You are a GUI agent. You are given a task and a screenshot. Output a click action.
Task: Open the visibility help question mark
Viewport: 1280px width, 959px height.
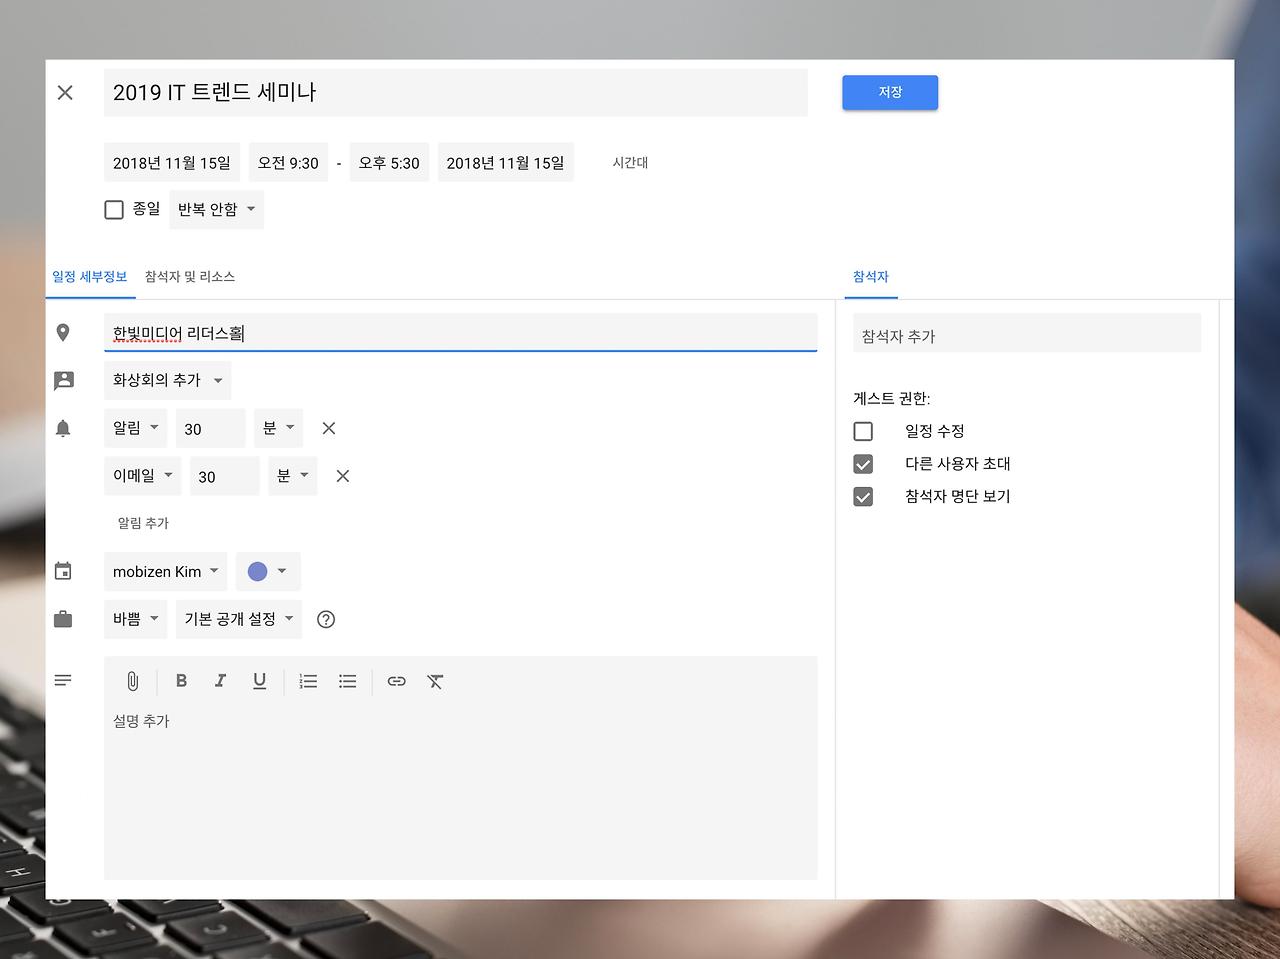point(325,619)
